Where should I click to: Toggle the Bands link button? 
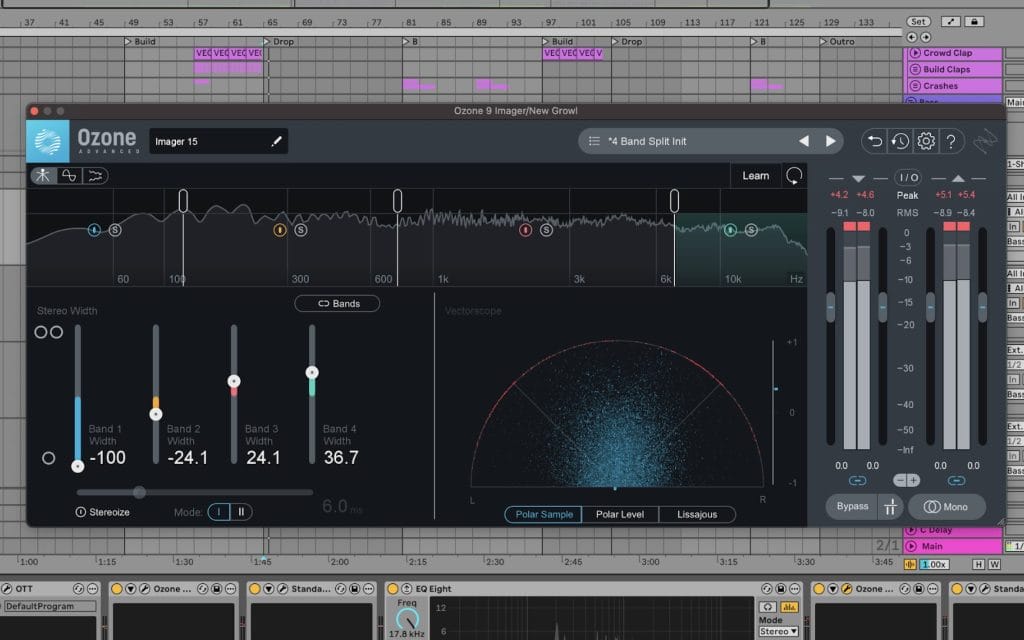337,303
